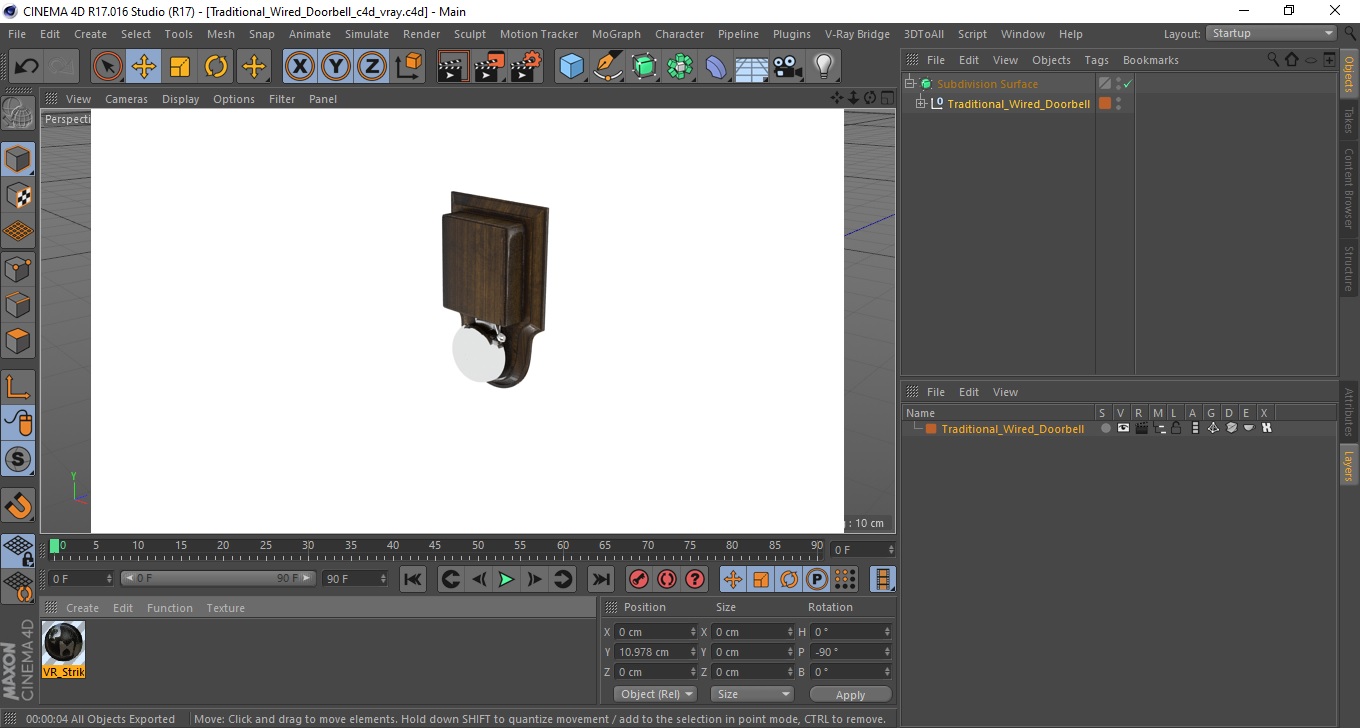
Task: Activate the Scale tool in toolbar
Action: point(180,67)
